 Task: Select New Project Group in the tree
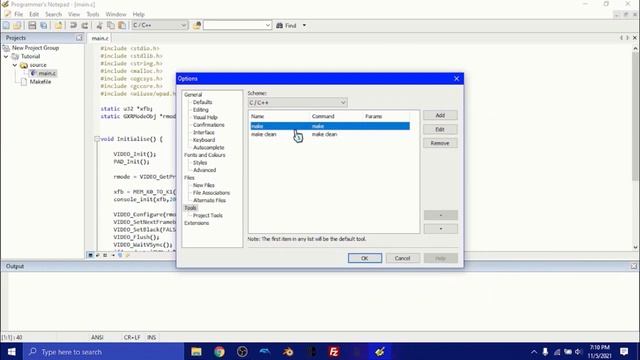35,48
